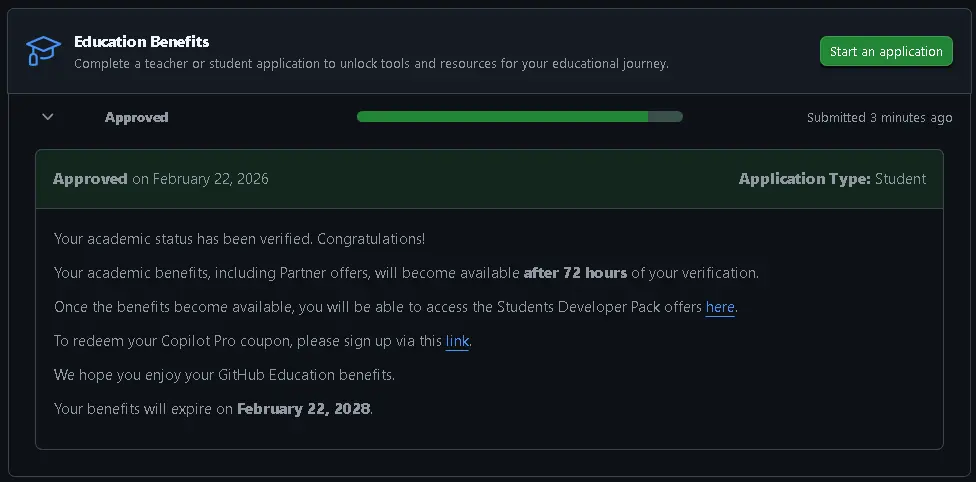Click the green application progress bar
The height and width of the screenshot is (482, 976).
pyautogui.click(x=520, y=116)
